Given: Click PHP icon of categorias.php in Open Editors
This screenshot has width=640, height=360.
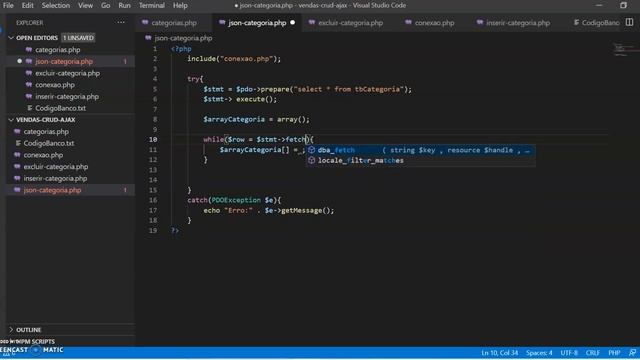Looking at the screenshot, I should tap(29, 49).
